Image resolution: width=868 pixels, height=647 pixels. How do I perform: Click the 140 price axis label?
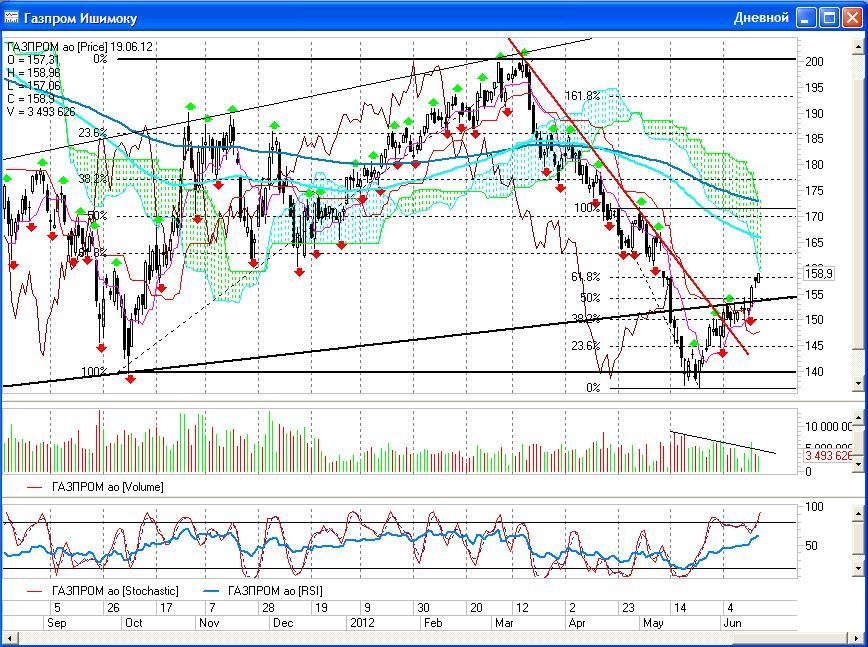tap(814, 371)
